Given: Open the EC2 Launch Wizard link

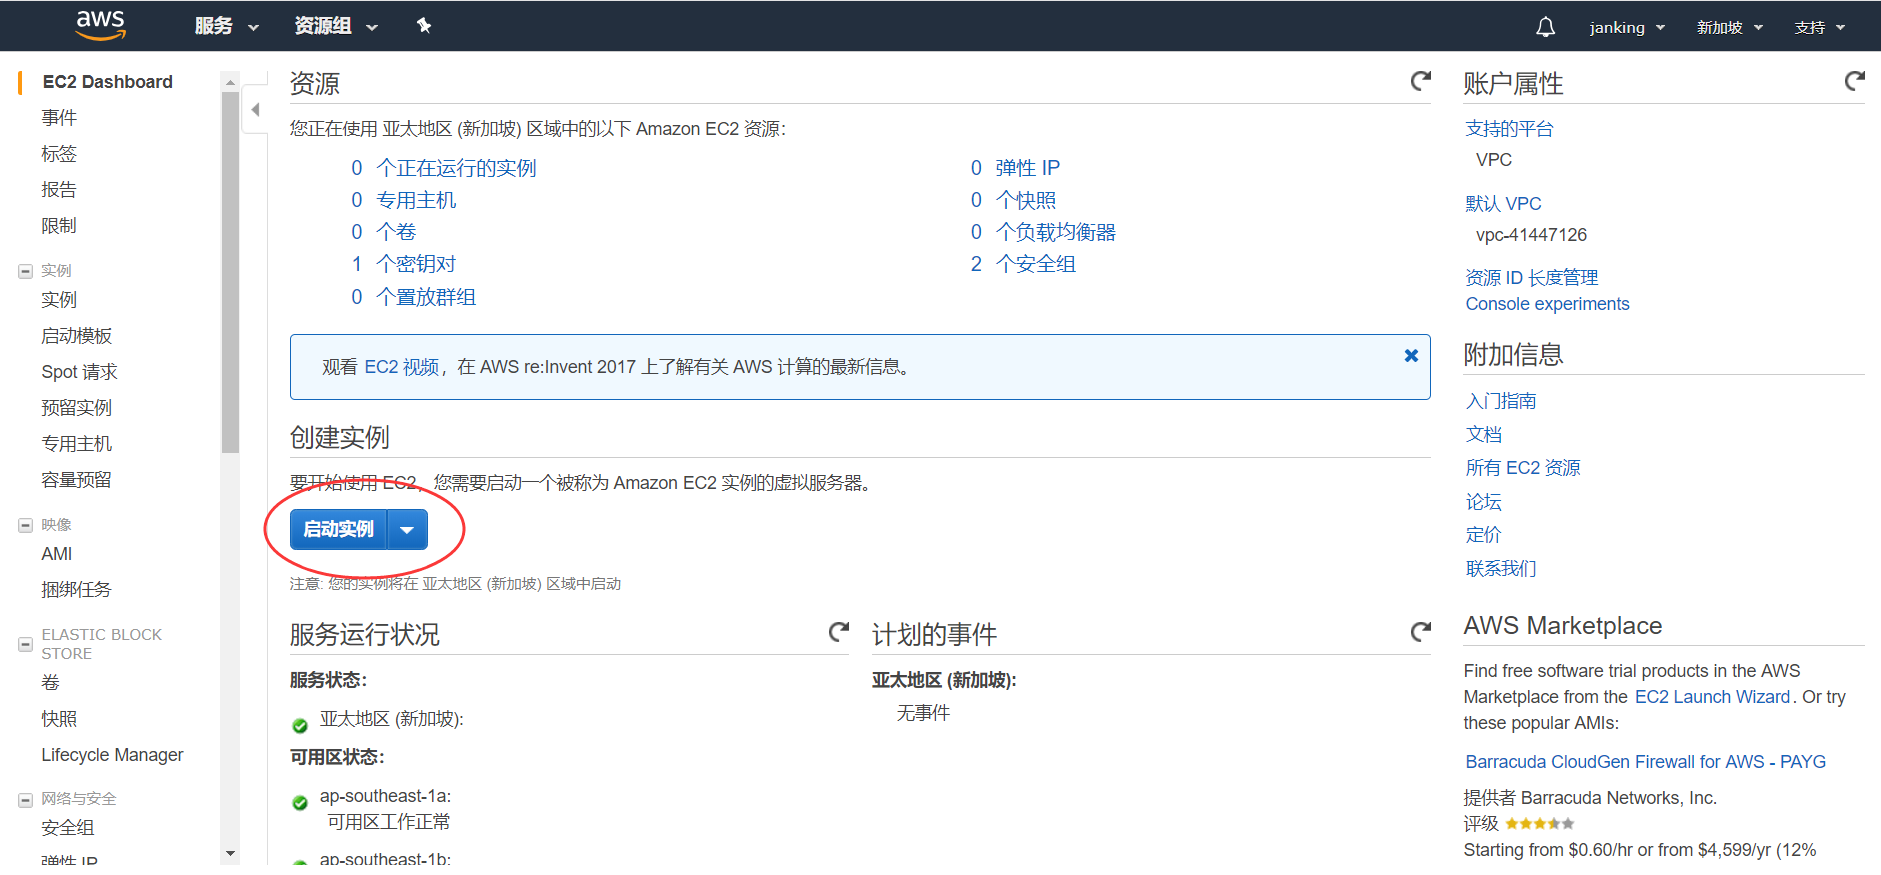Looking at the screenshot, I should point(1712,697).
